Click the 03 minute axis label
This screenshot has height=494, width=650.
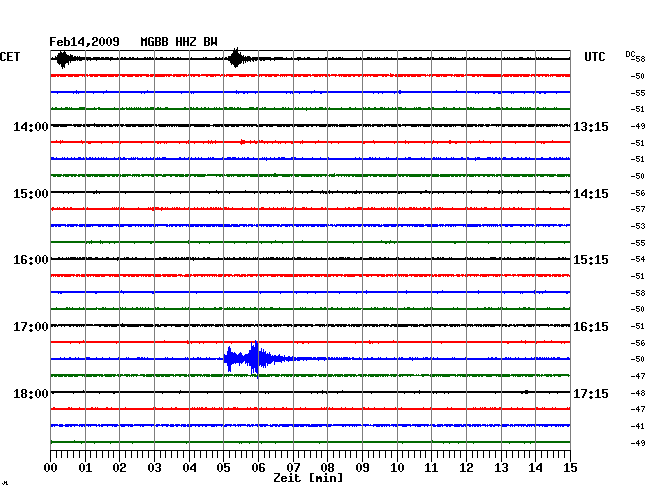coord(154,467)
